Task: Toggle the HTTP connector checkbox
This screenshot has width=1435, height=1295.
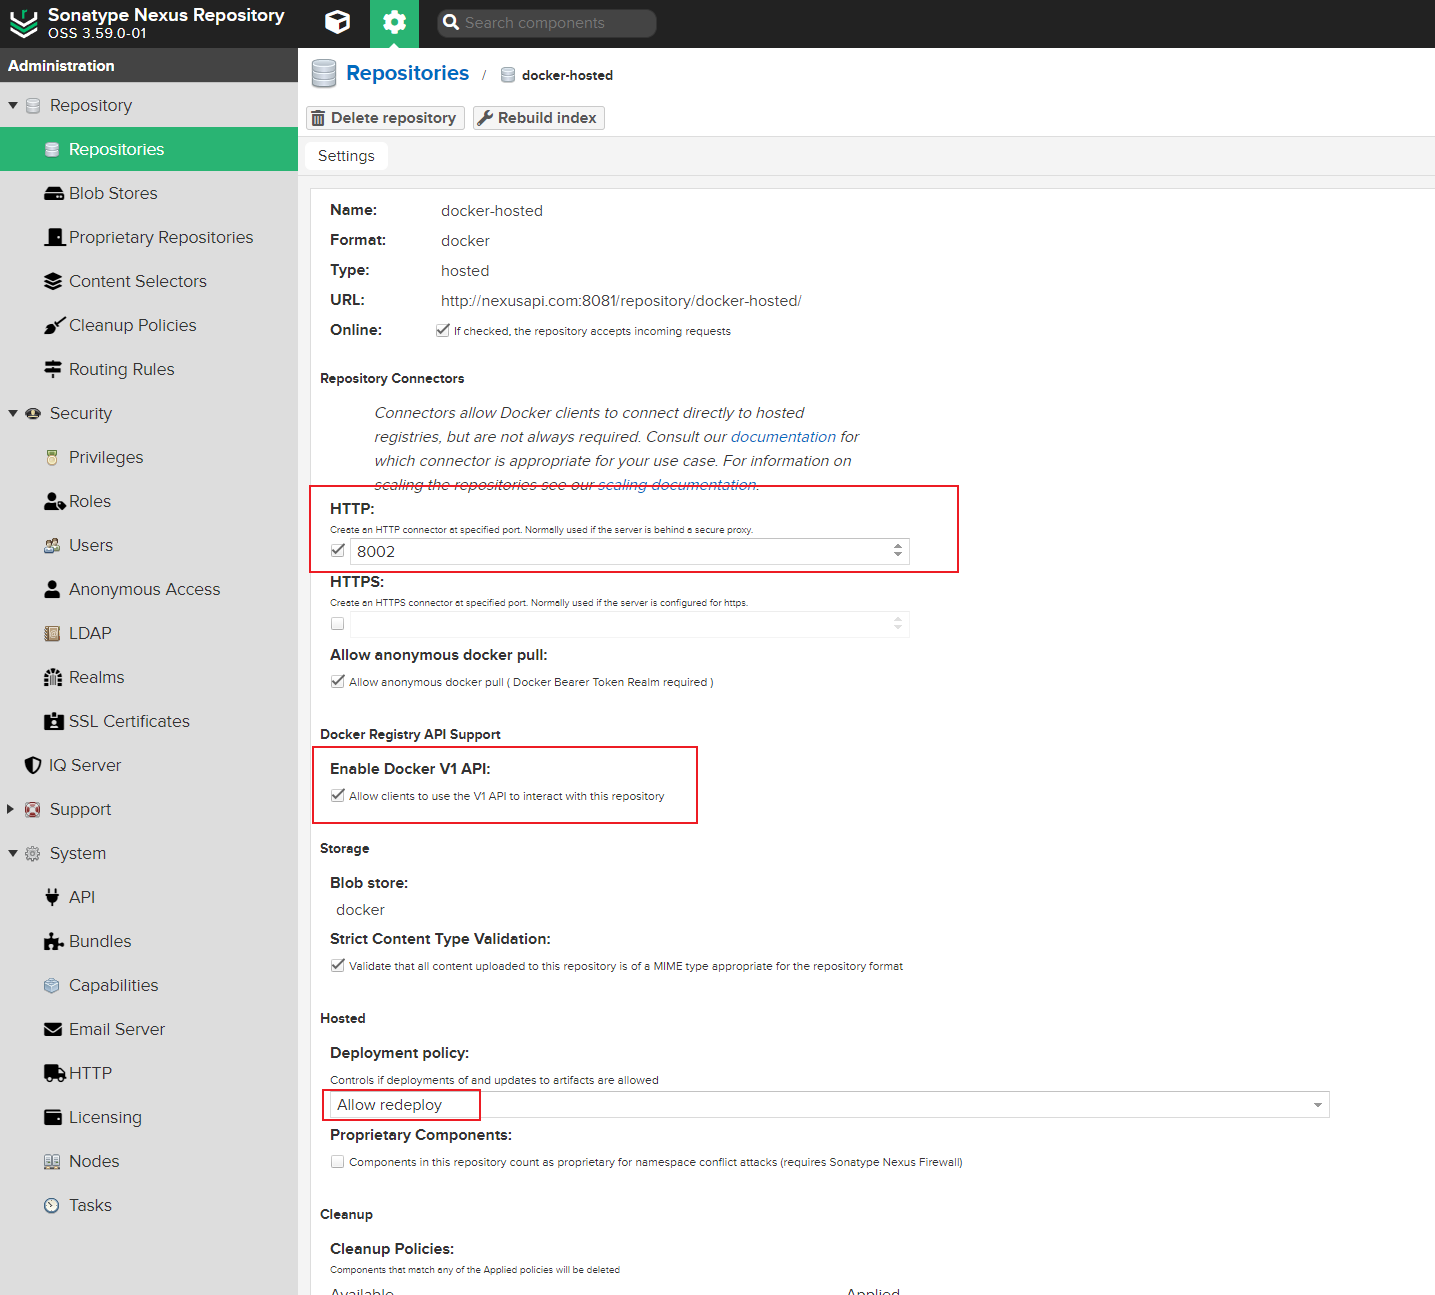Action: pos(337,550)
